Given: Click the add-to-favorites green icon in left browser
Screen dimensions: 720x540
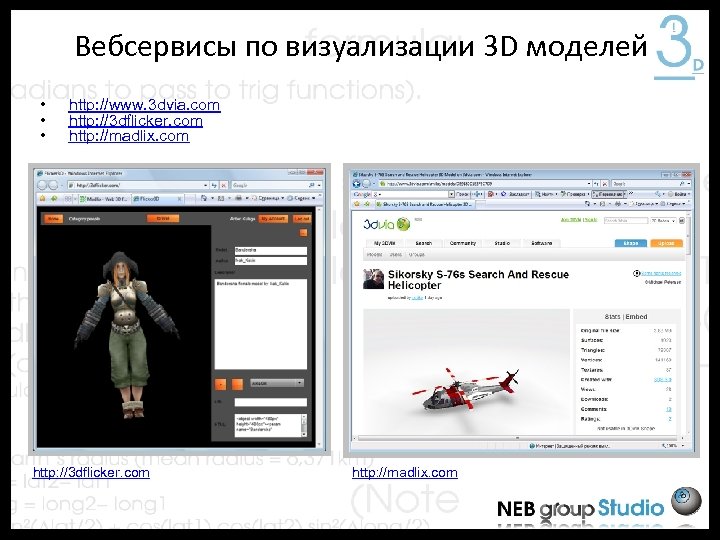Looking at the screenshot, I should [x=54, y=198].
